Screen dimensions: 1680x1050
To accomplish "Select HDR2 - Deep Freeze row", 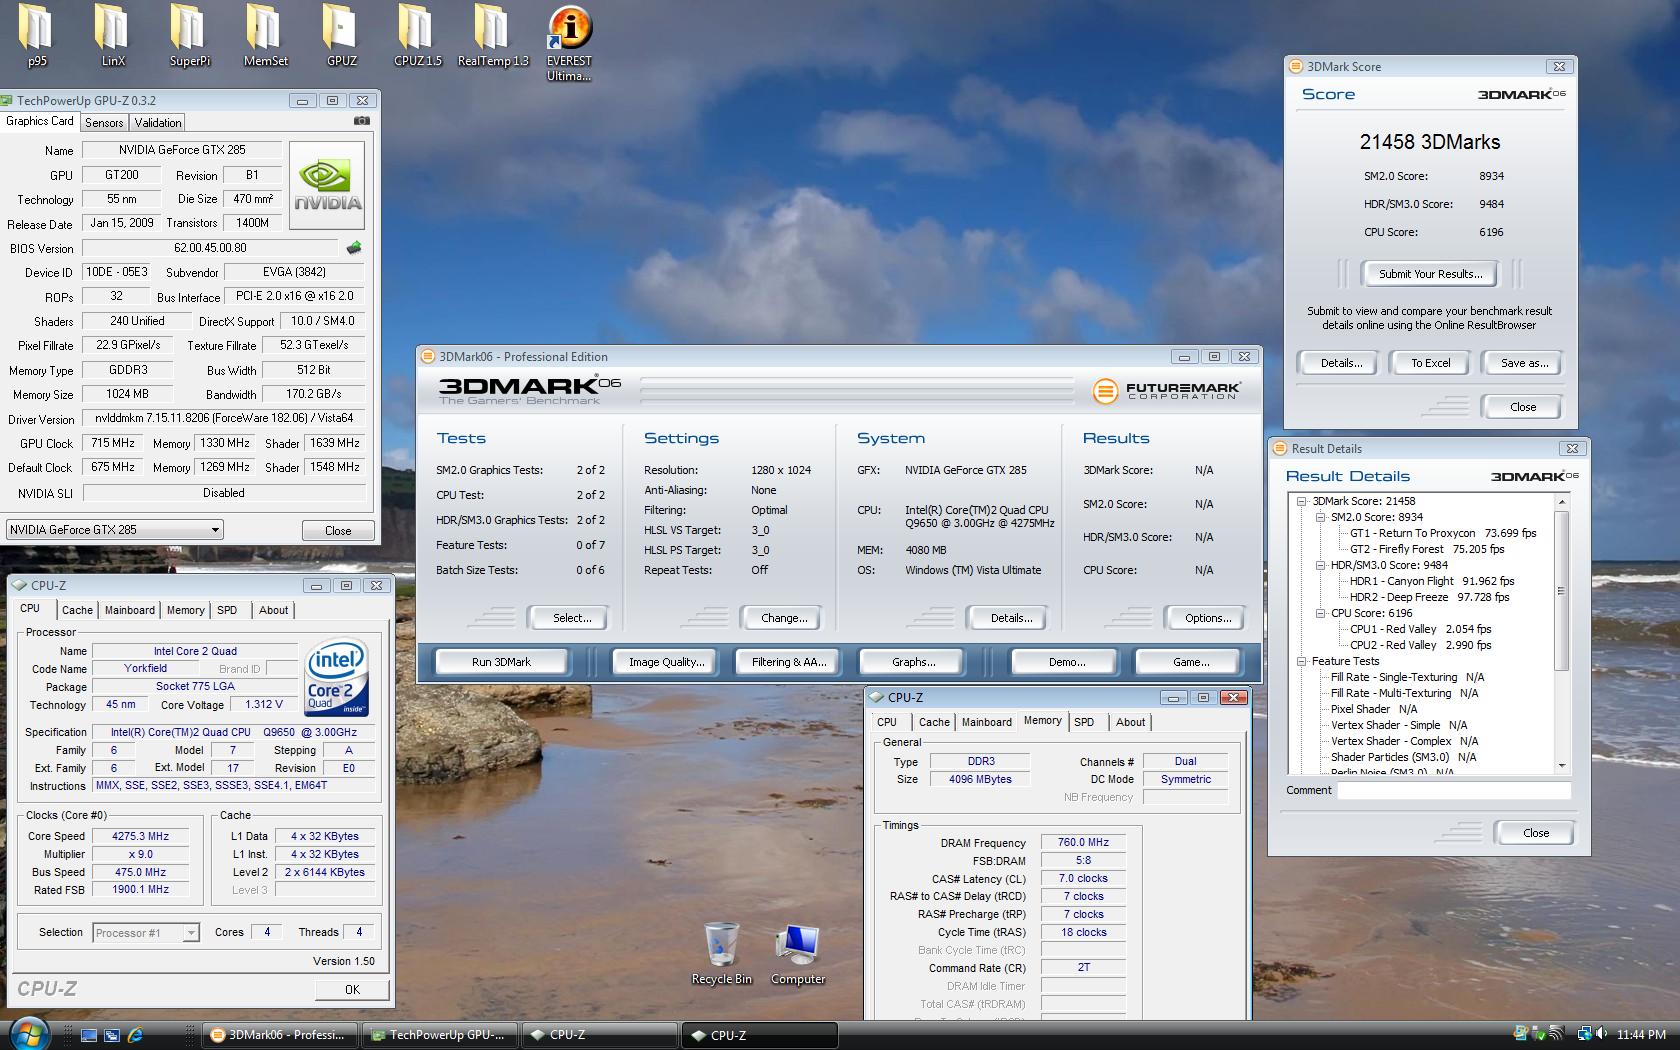I will pyautogui.click(x=1429, y=597).
